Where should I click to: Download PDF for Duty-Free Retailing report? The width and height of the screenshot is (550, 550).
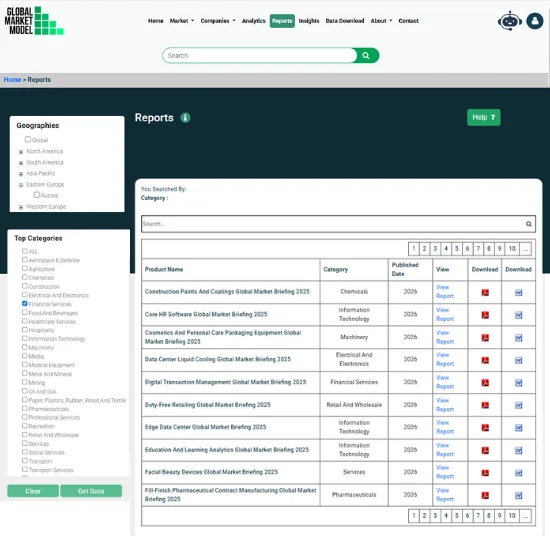[x=485, y=405]
